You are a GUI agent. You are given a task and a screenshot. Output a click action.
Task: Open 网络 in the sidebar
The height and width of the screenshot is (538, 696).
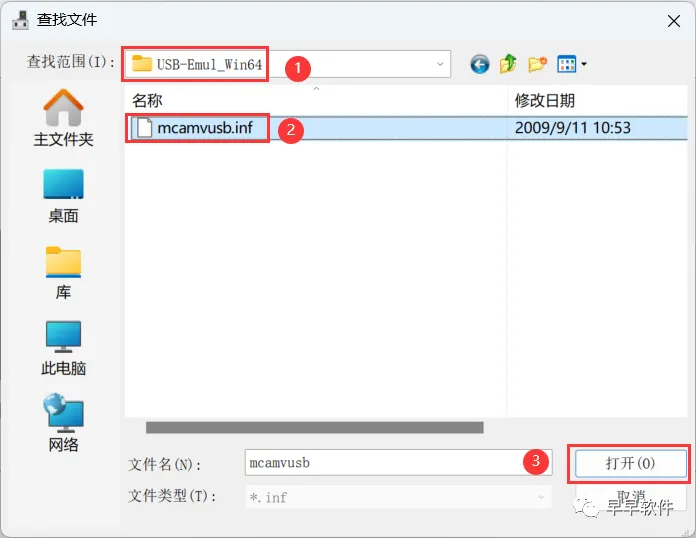(63, 423)
